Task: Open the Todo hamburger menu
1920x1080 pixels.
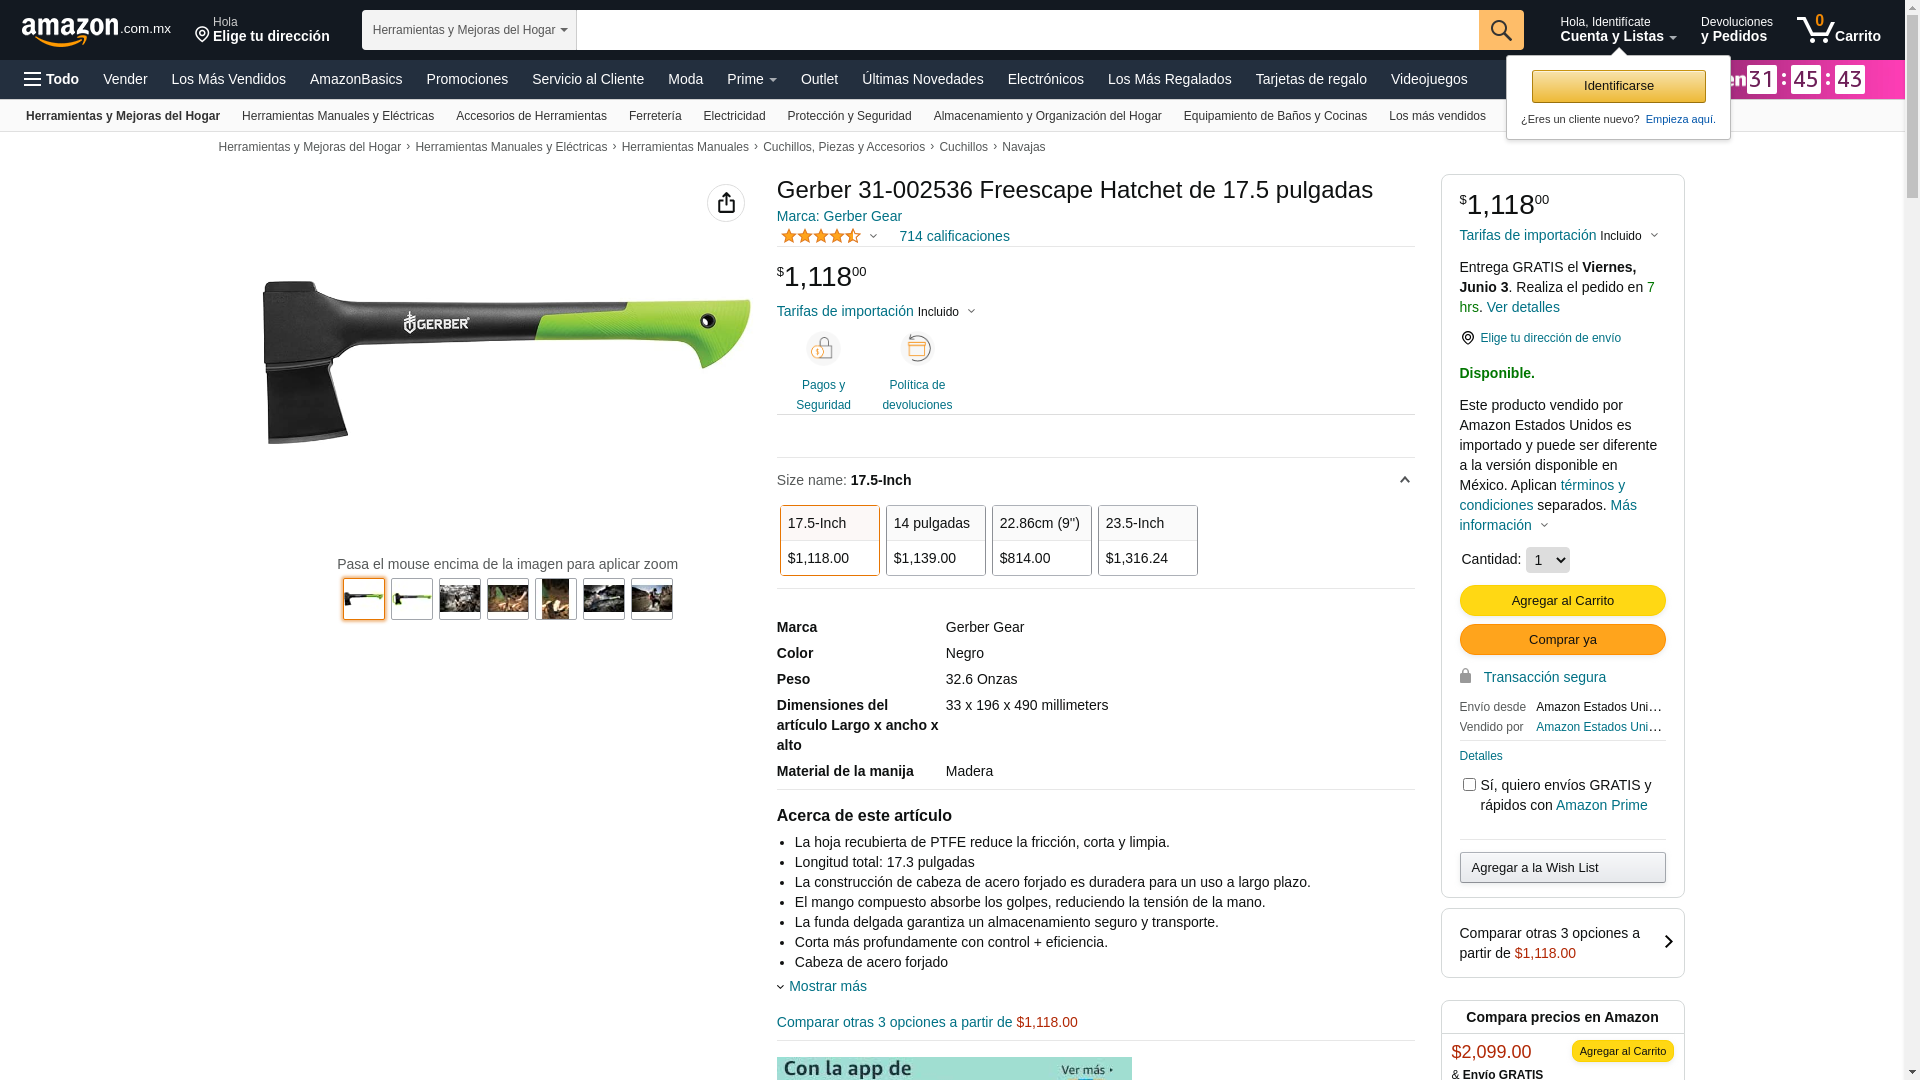Action: click(51, 79)
